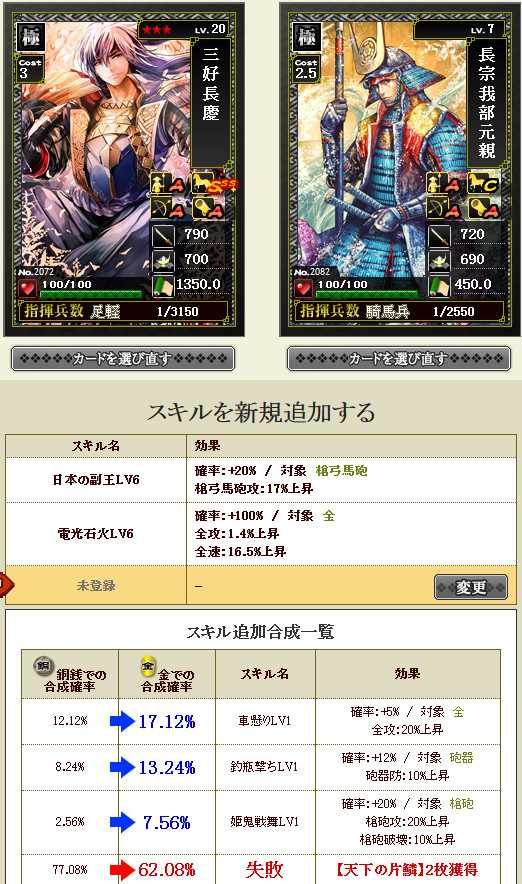
Task: Reselect the left card with カードを選び直す
Action: click(123, 359)
